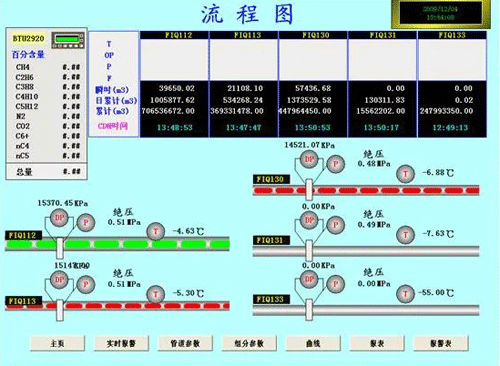Click the date and time display panel
500x366 pixels.
click(x=441, y=13)
